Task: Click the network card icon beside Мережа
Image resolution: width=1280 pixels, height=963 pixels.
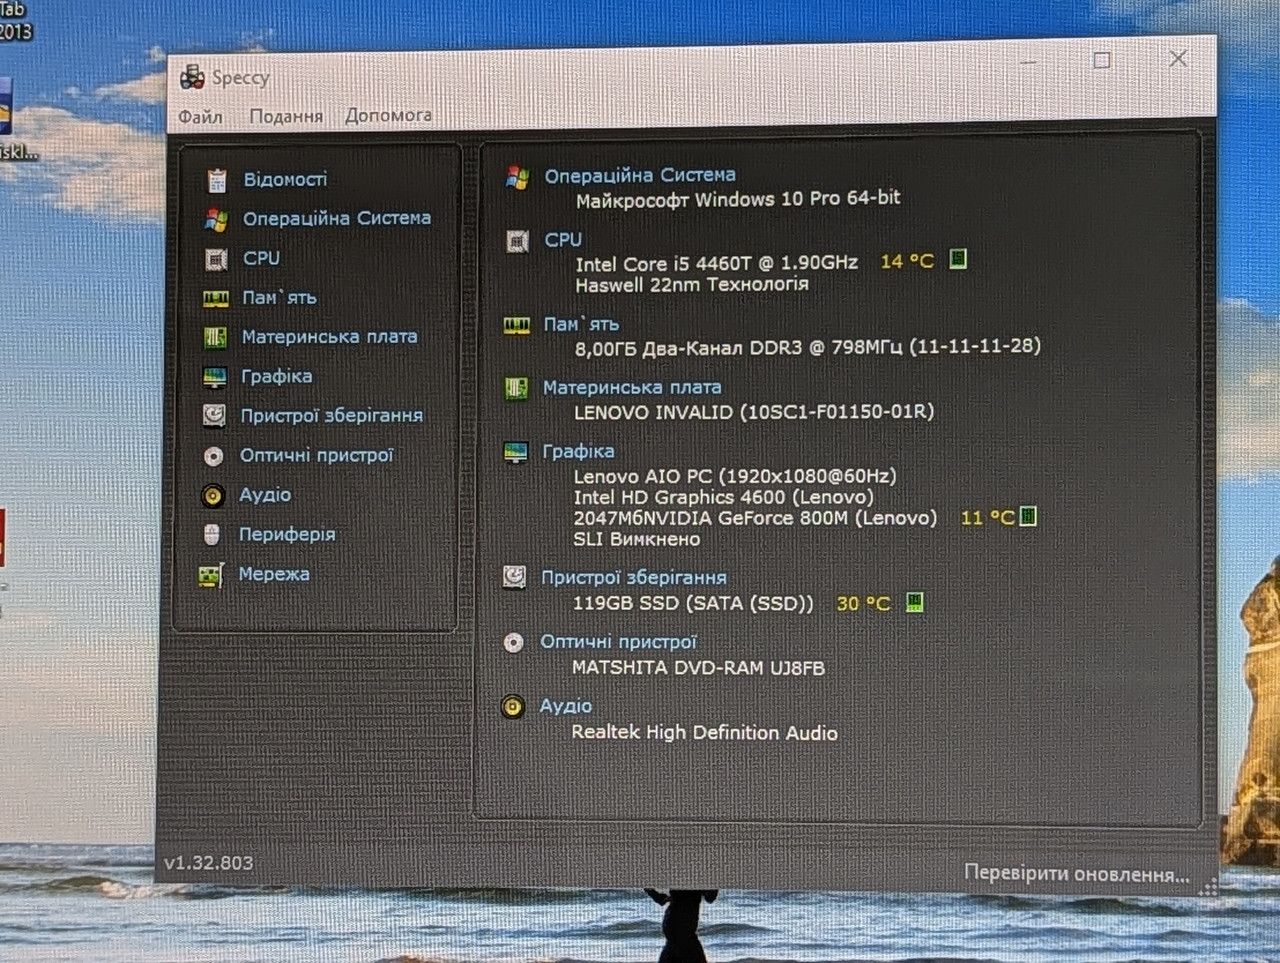Action: point(211,575)
